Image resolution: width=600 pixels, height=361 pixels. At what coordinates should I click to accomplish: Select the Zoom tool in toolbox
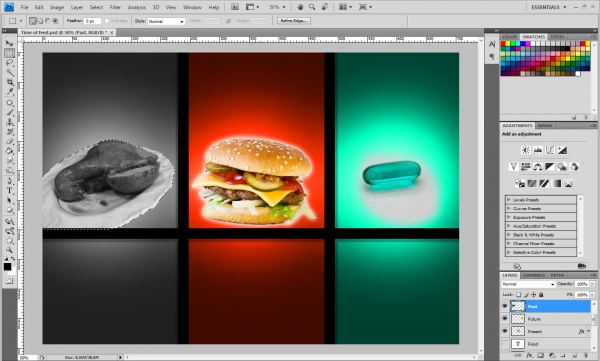coord(9,250)
